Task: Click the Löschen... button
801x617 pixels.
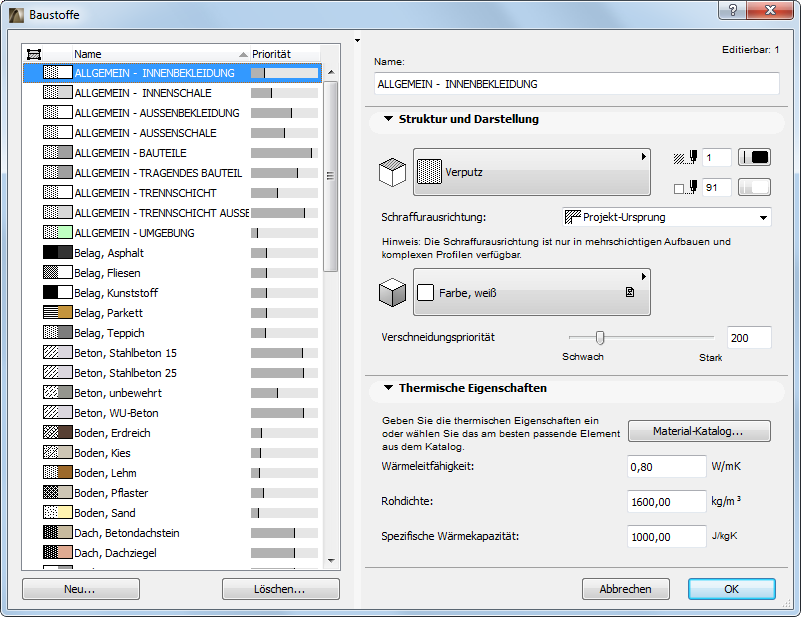Action: pyautogui.click(x=280, y=589)
